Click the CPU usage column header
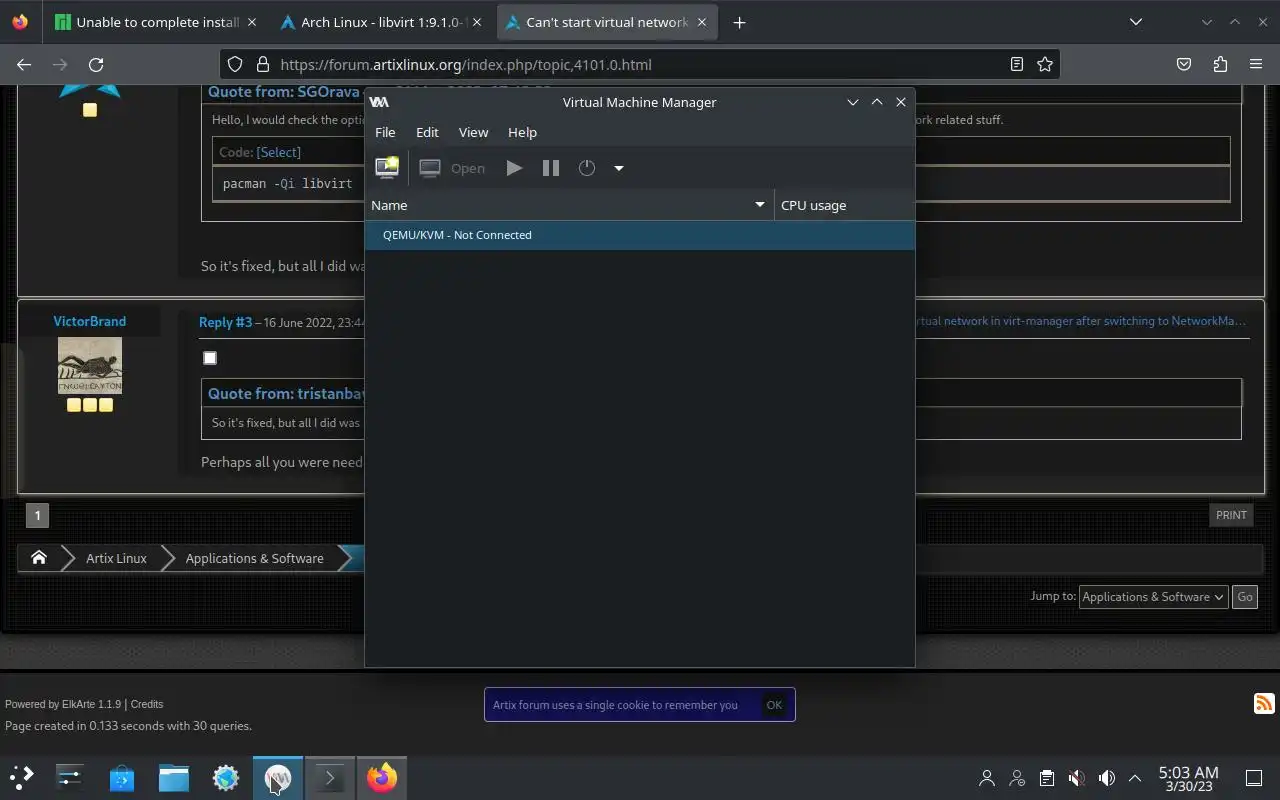 click(x=844, y=205)
